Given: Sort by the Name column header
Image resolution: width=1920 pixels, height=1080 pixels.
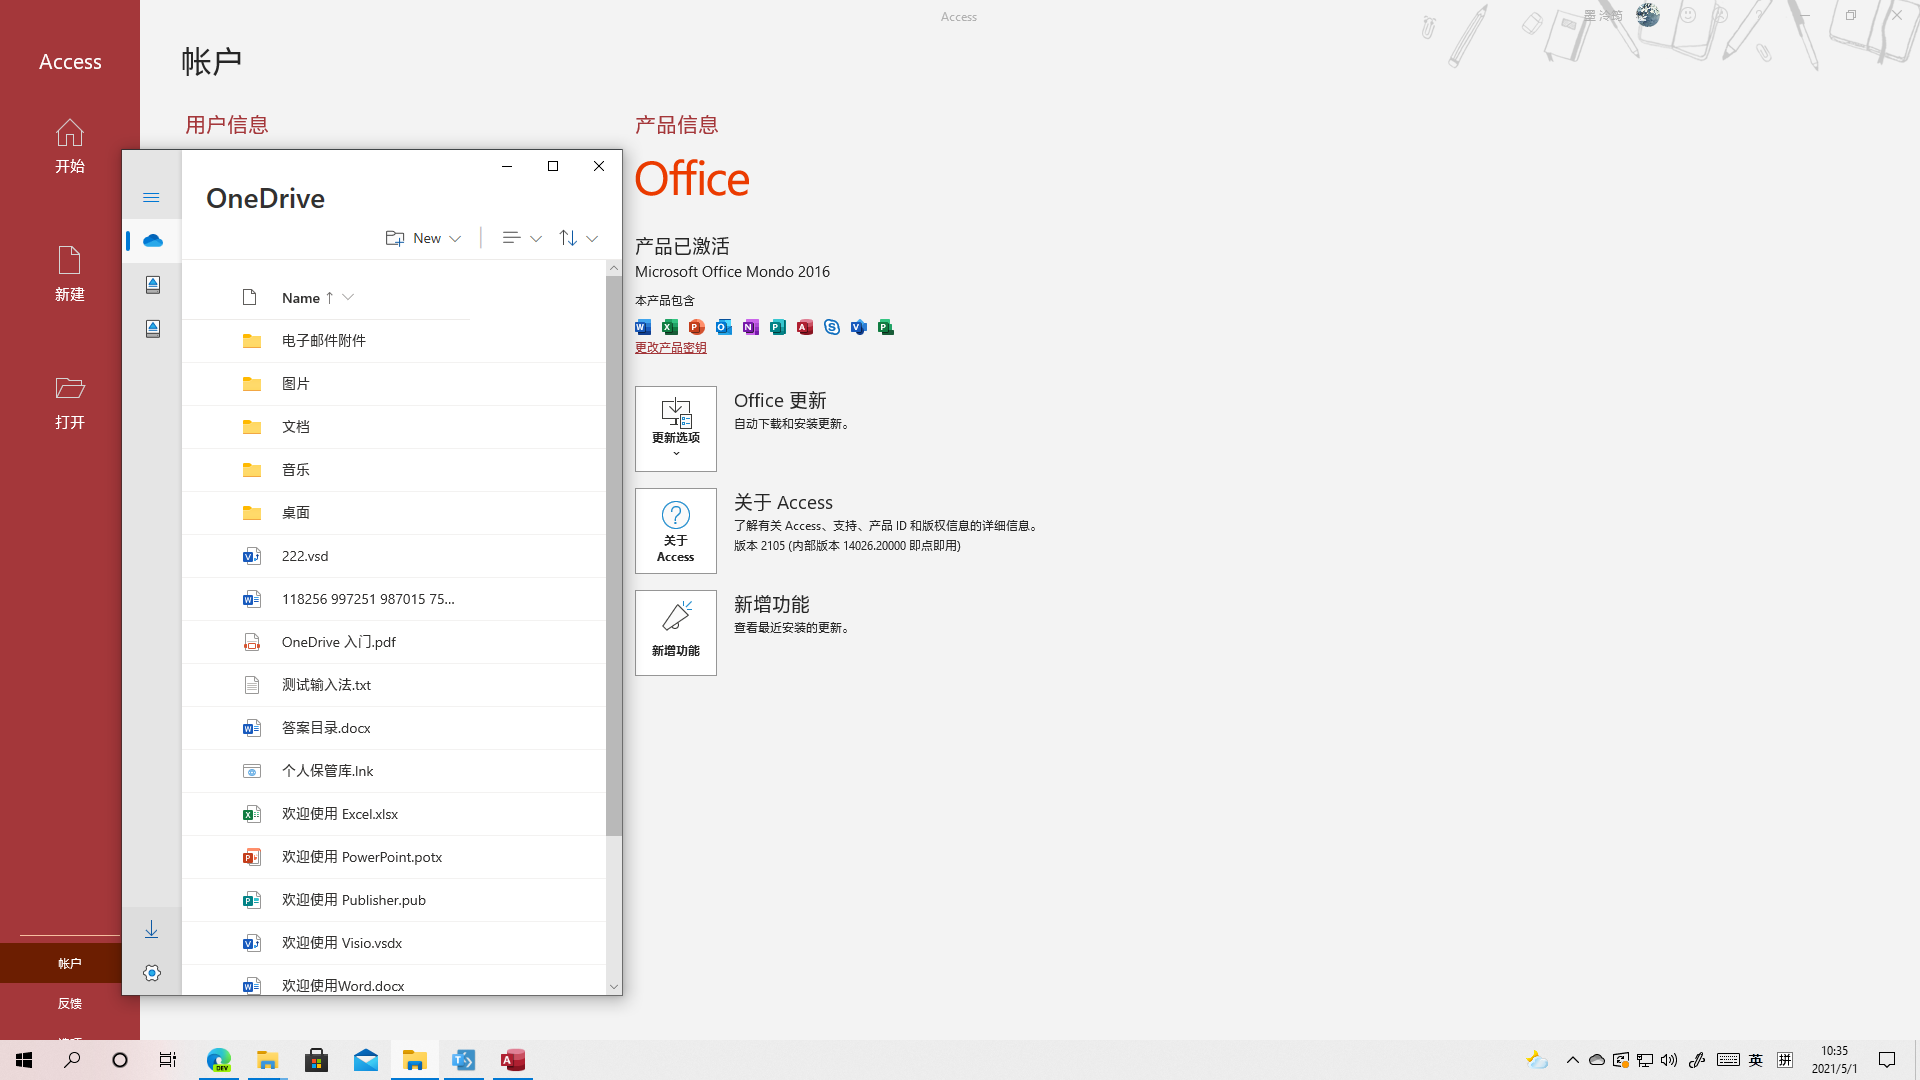Looking at the screenshot, I should [x=301, y=298].
